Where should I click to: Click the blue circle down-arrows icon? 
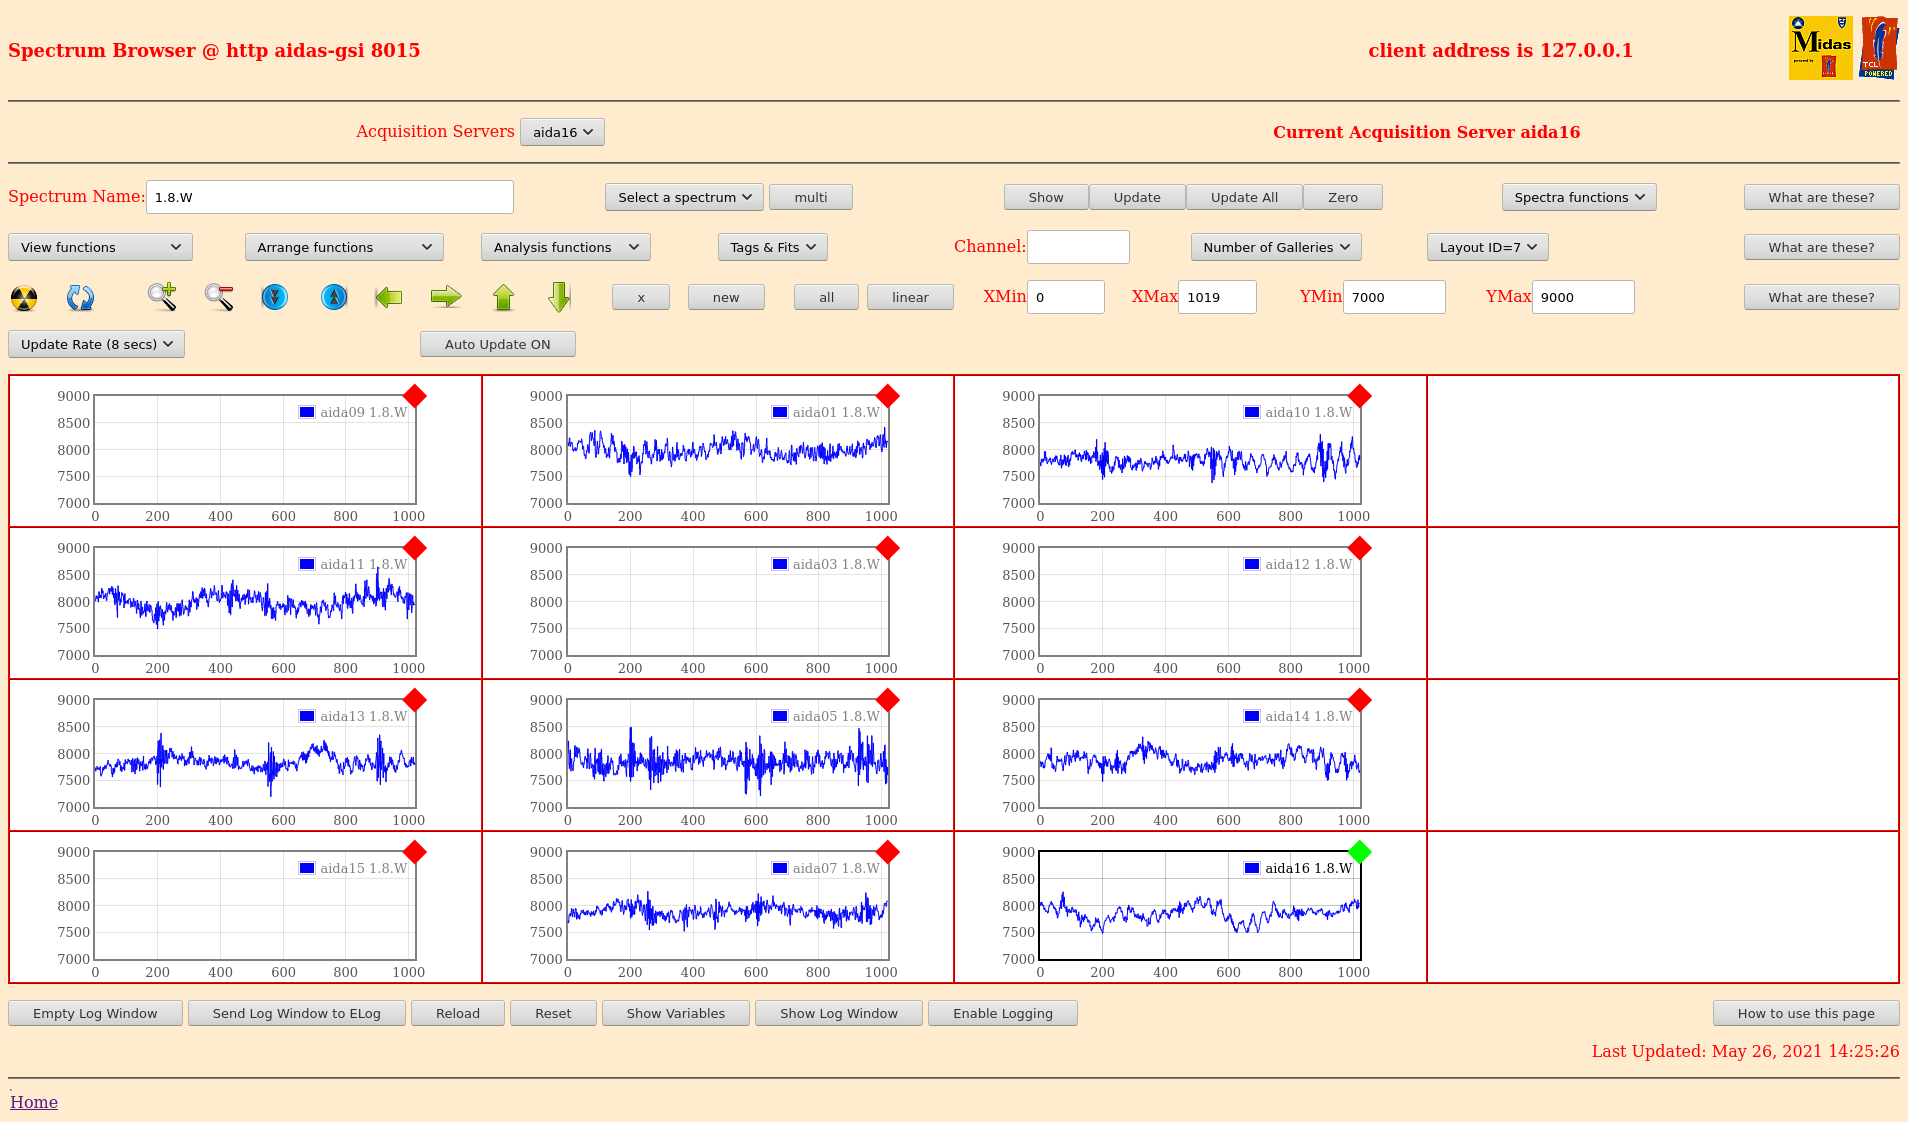(274, 297)
